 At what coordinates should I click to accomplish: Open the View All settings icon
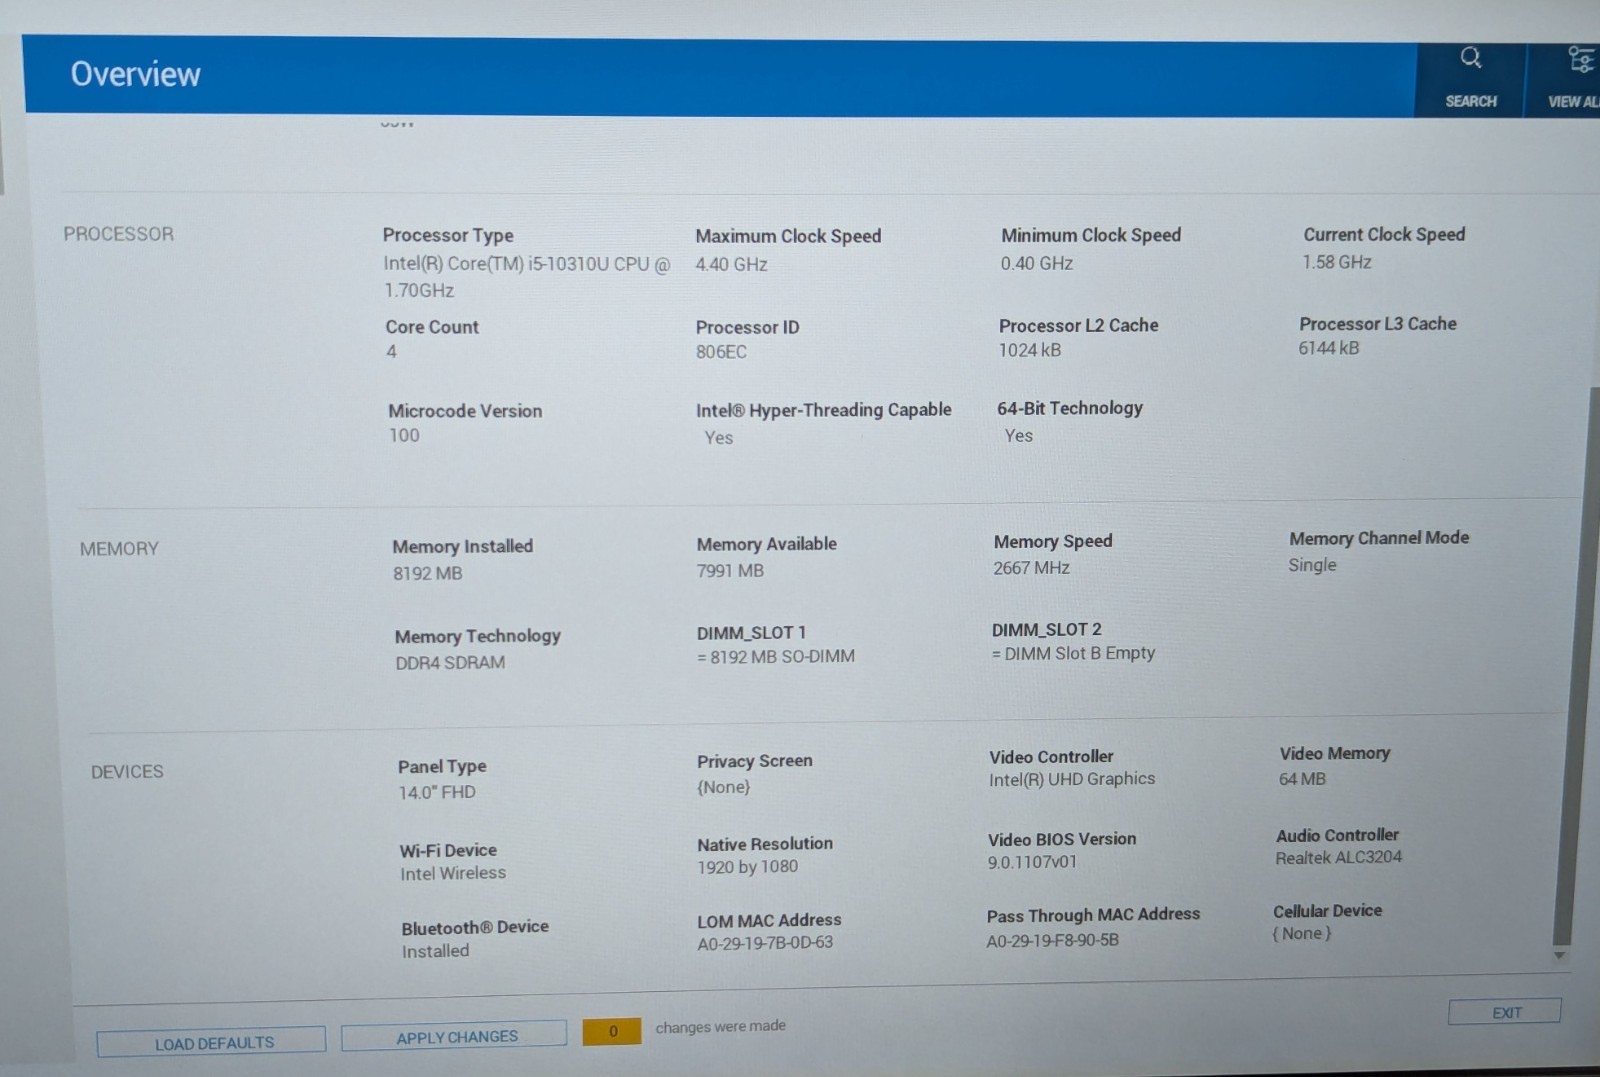(x=1581, y=60)
